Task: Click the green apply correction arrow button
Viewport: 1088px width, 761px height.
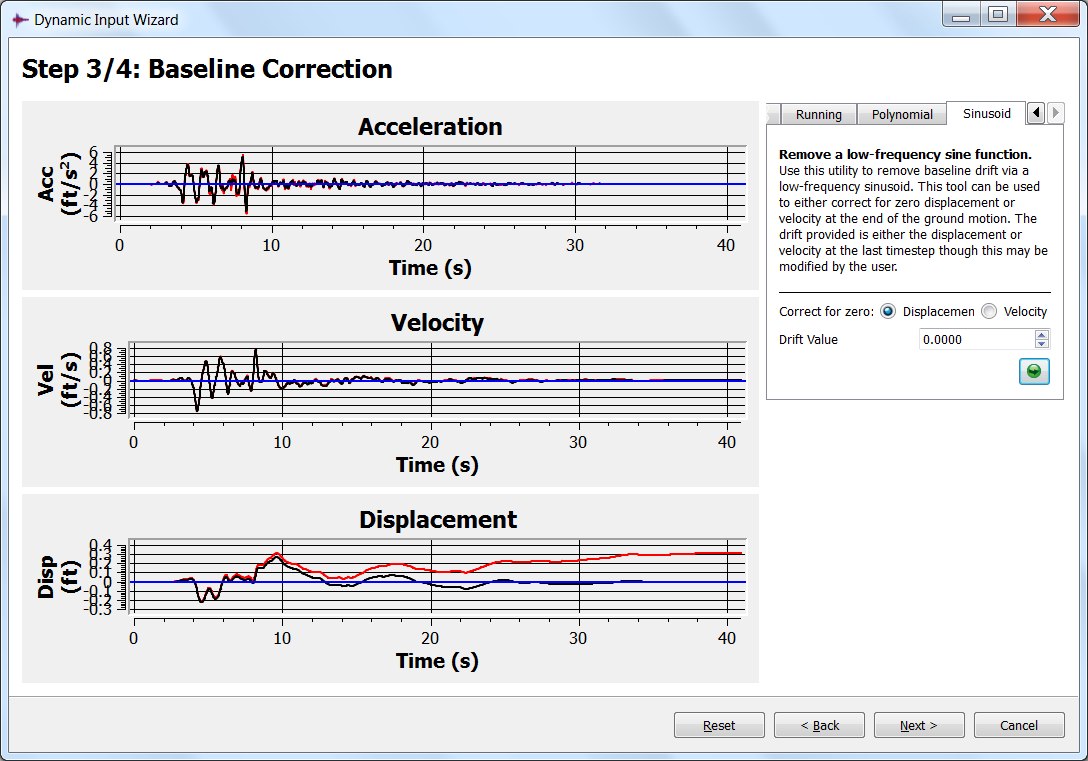Action: click(1034, 371)
